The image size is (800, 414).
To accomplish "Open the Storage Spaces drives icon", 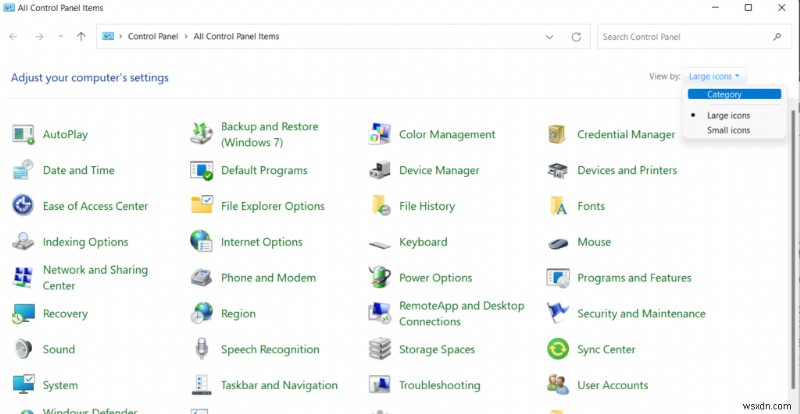I will pyautogui.click(x=380, y=349).
